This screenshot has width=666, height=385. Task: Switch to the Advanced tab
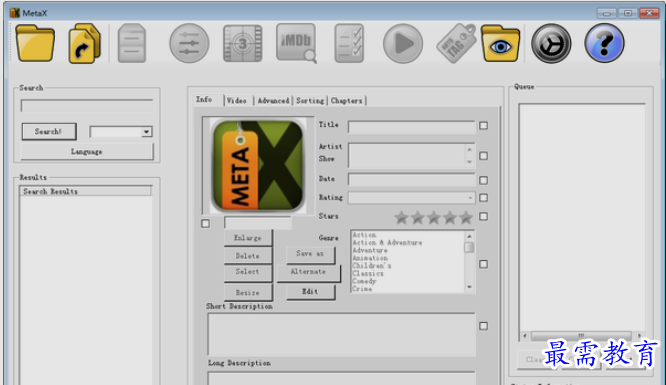pyautogui.click(x=273, y=101)
